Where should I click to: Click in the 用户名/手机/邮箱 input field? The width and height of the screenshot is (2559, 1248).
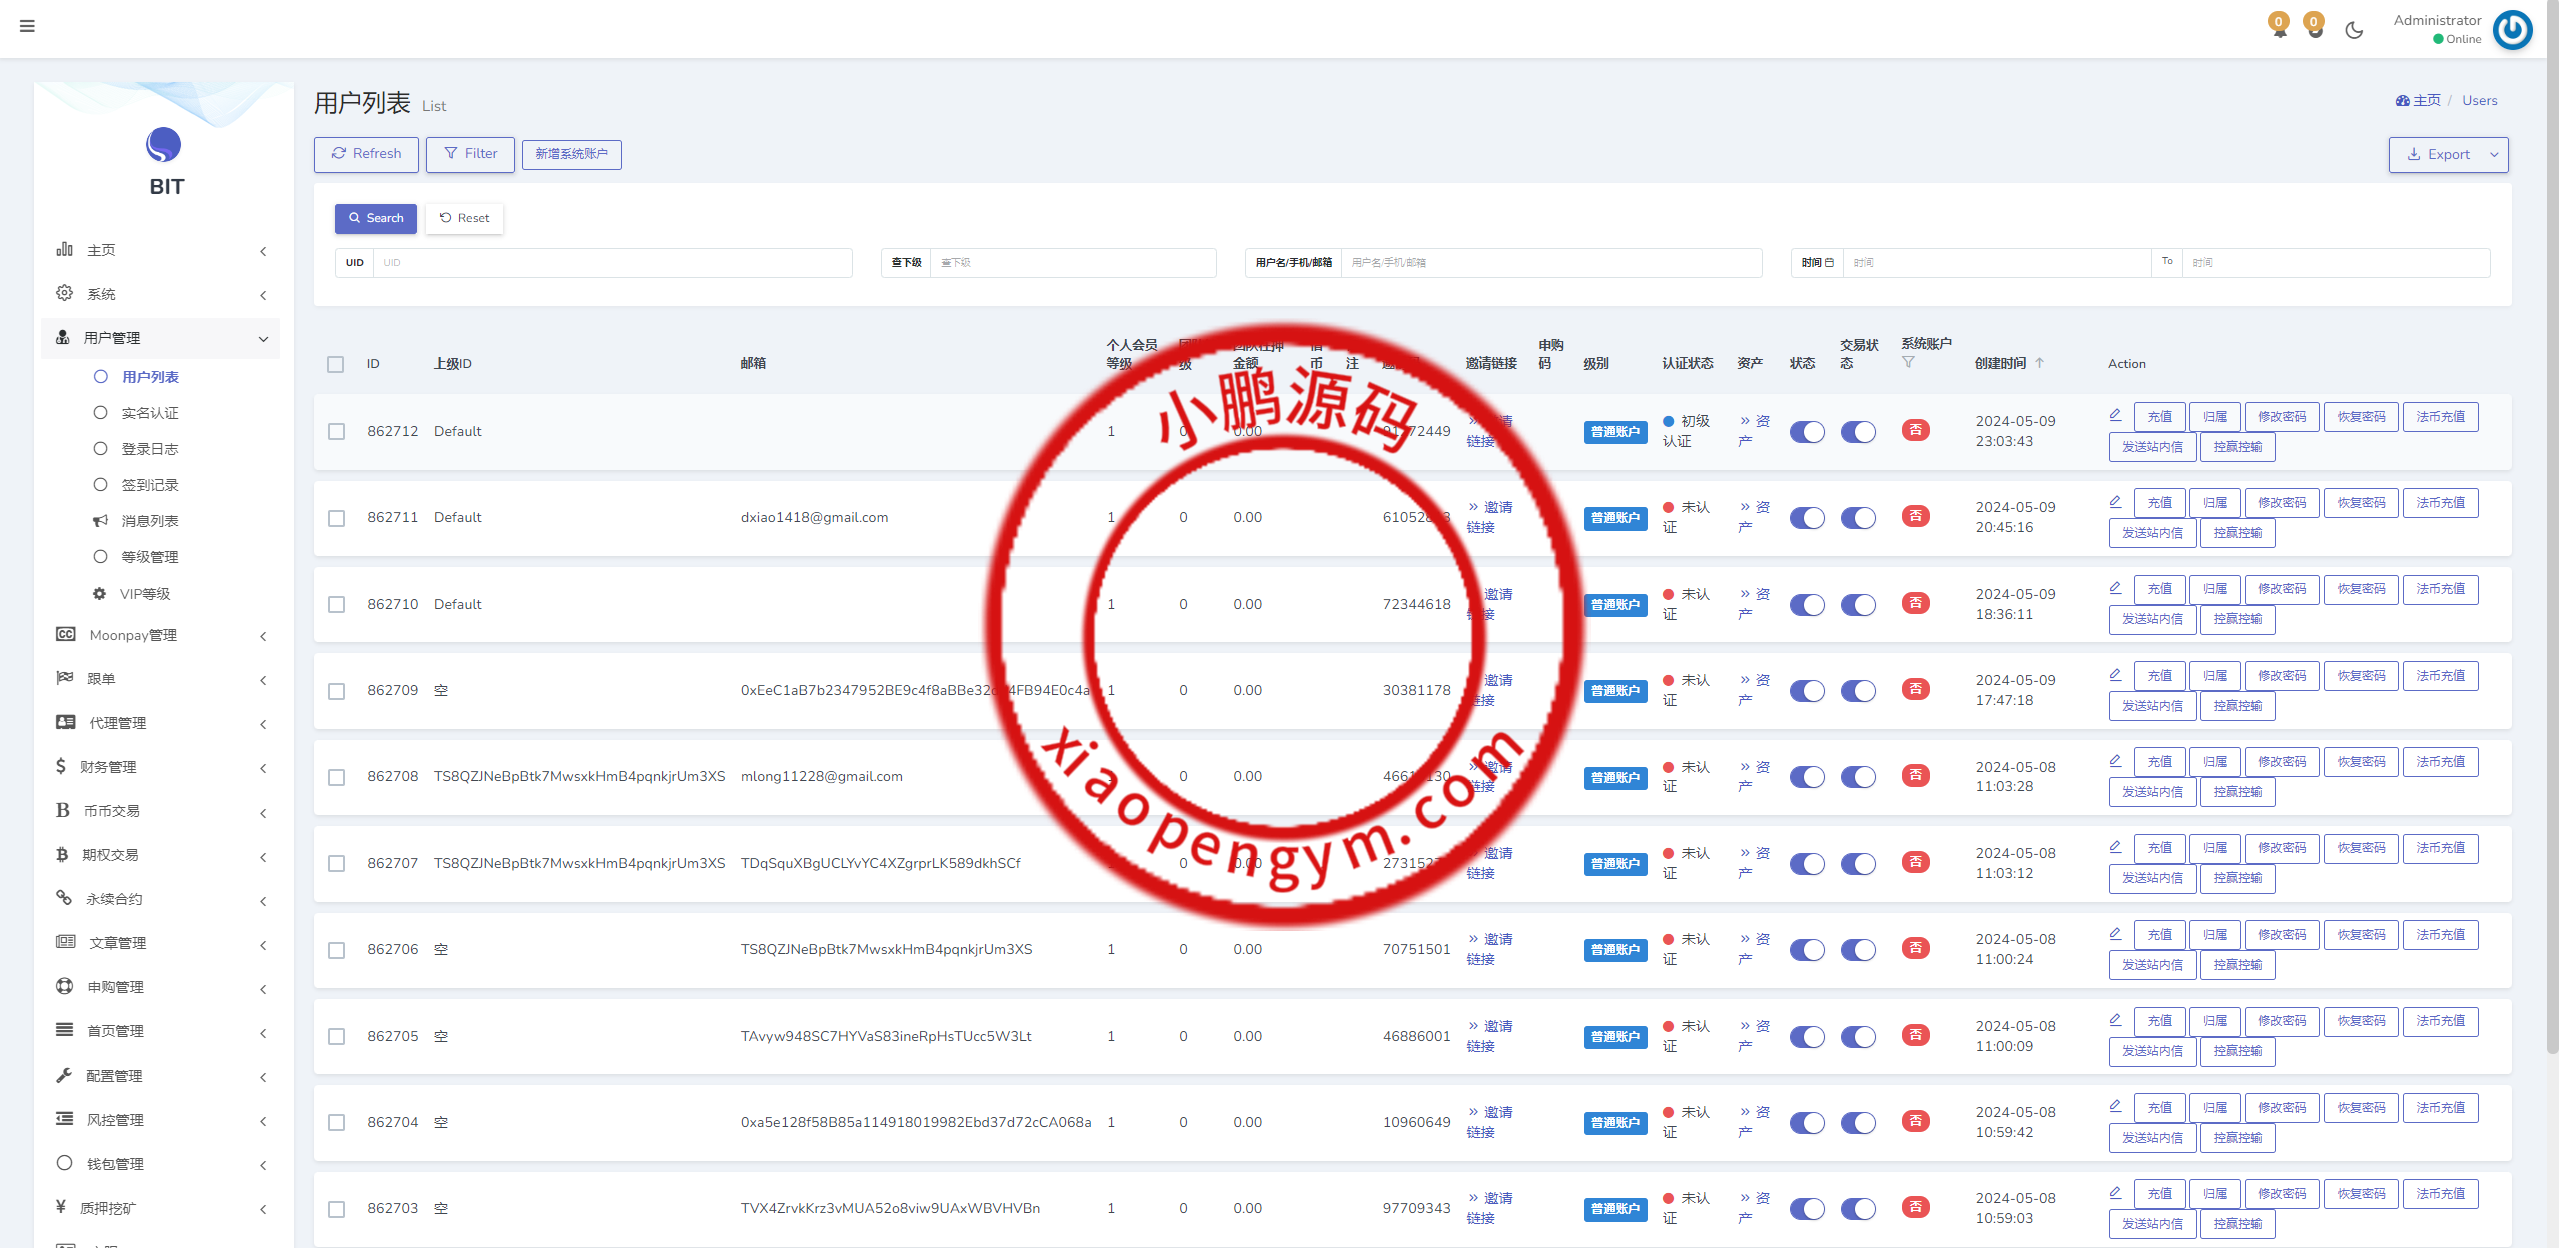click(x=1551, y=263)
